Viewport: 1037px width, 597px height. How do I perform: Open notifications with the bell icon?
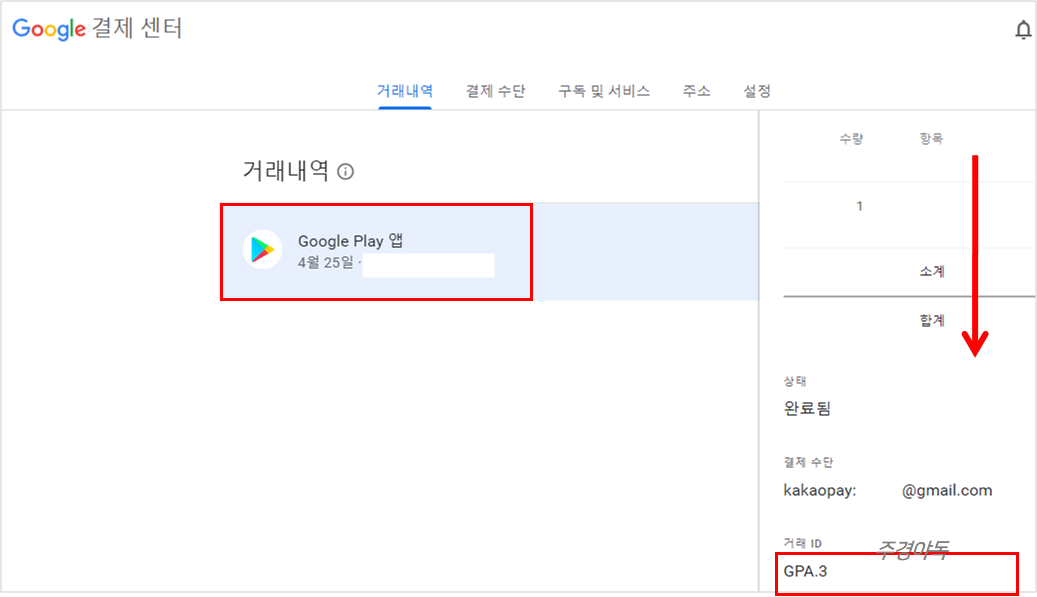point(1023,30)
